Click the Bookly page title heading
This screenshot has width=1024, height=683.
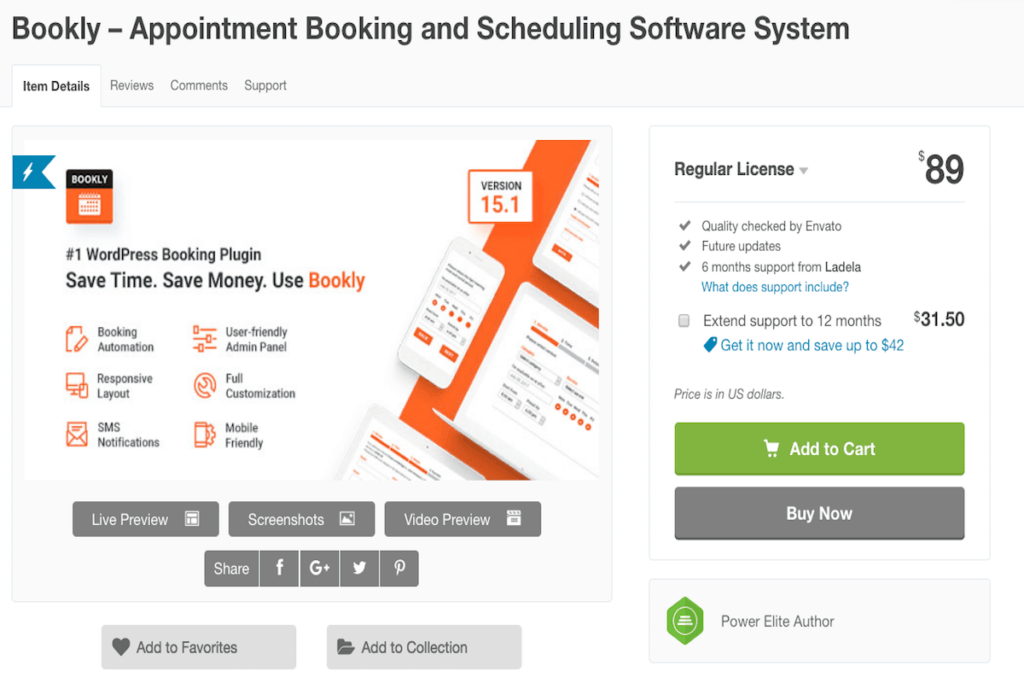tap(430, 29)
